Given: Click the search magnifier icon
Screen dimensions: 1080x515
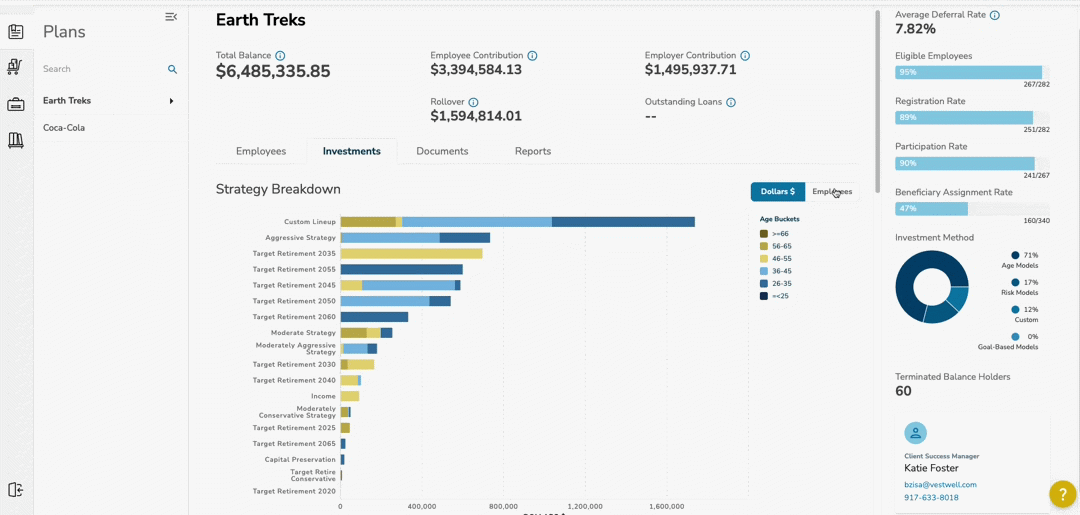Looking at the screenshot, I should (172, 70).
